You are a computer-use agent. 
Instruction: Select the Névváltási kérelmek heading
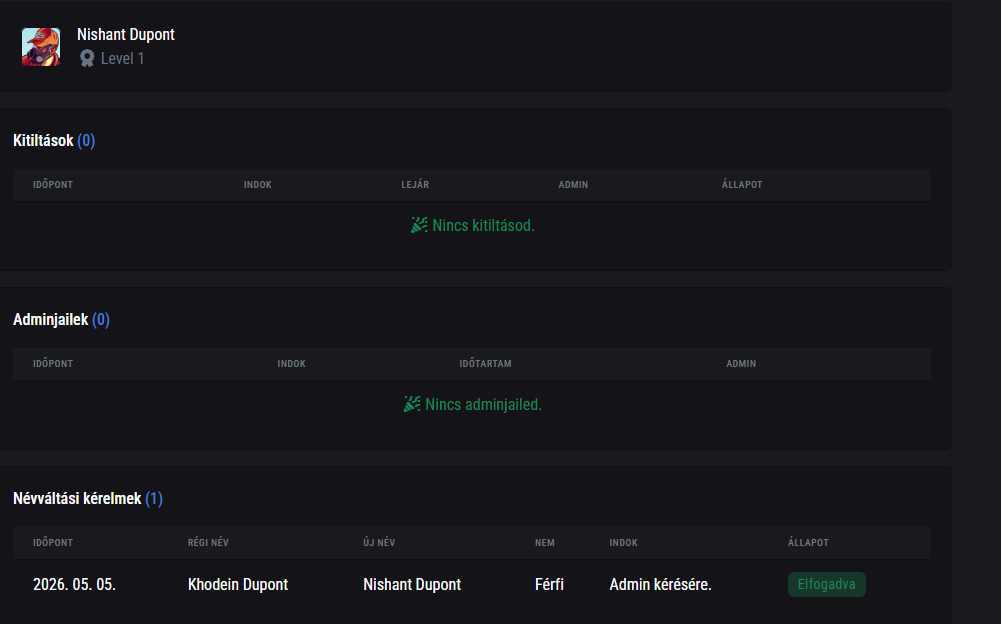pos(77,498)
